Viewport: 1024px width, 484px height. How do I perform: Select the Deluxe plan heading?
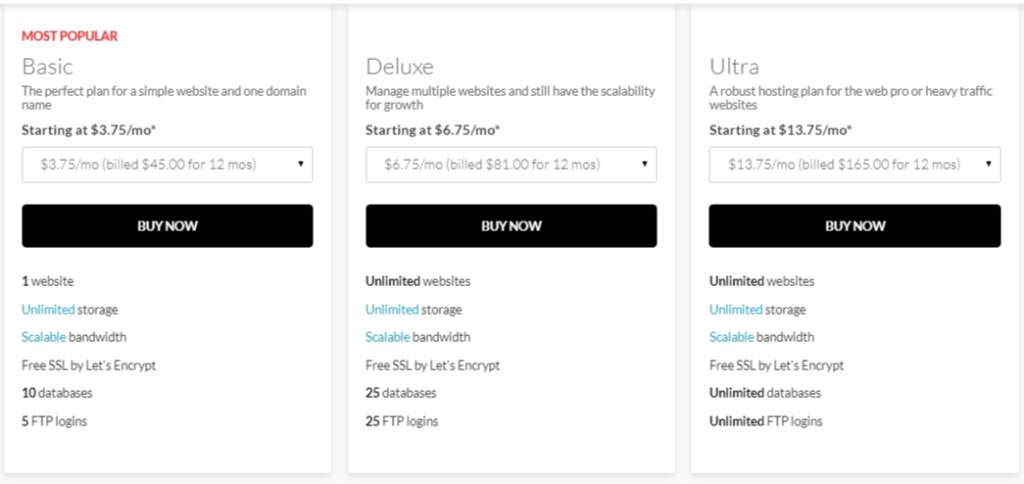399,67
